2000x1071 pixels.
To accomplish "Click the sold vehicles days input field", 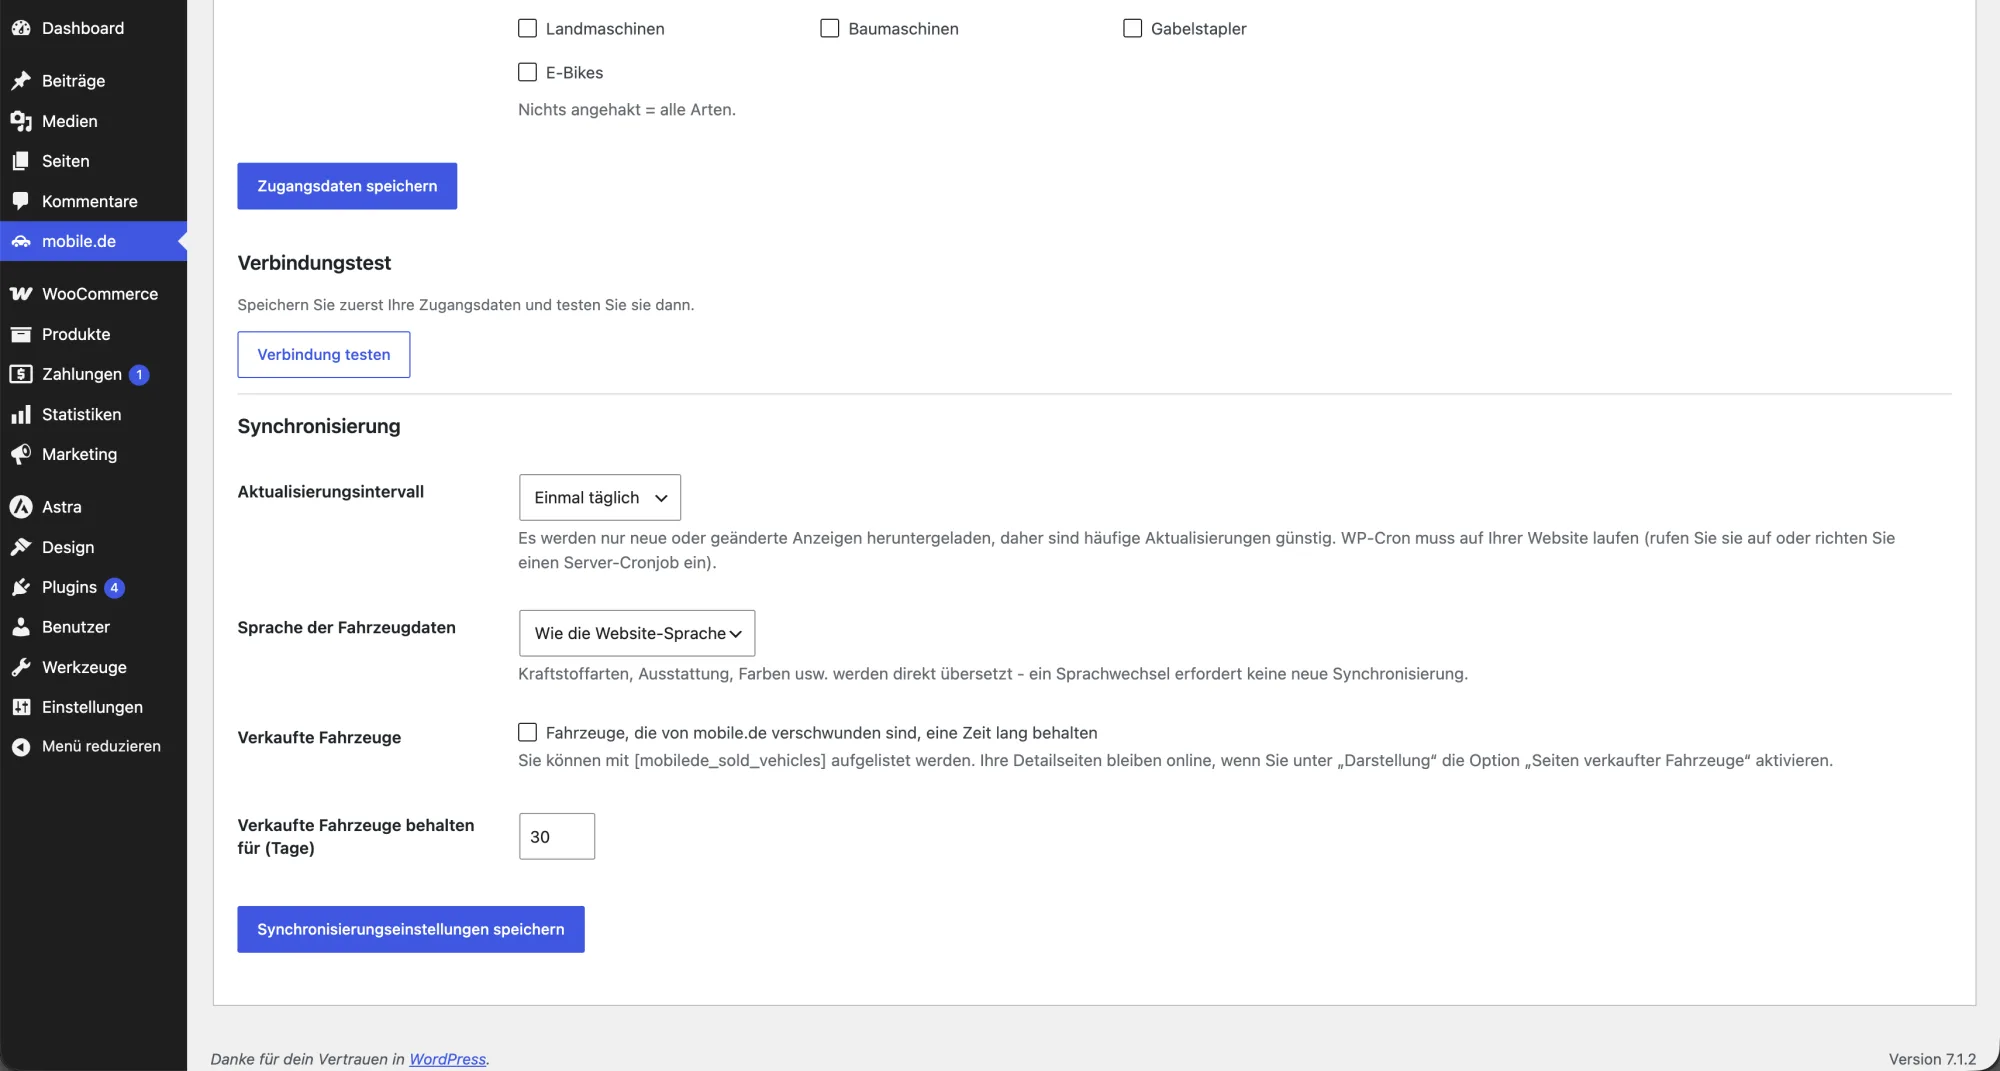I will pyautogui.click(x=557, y=836).
